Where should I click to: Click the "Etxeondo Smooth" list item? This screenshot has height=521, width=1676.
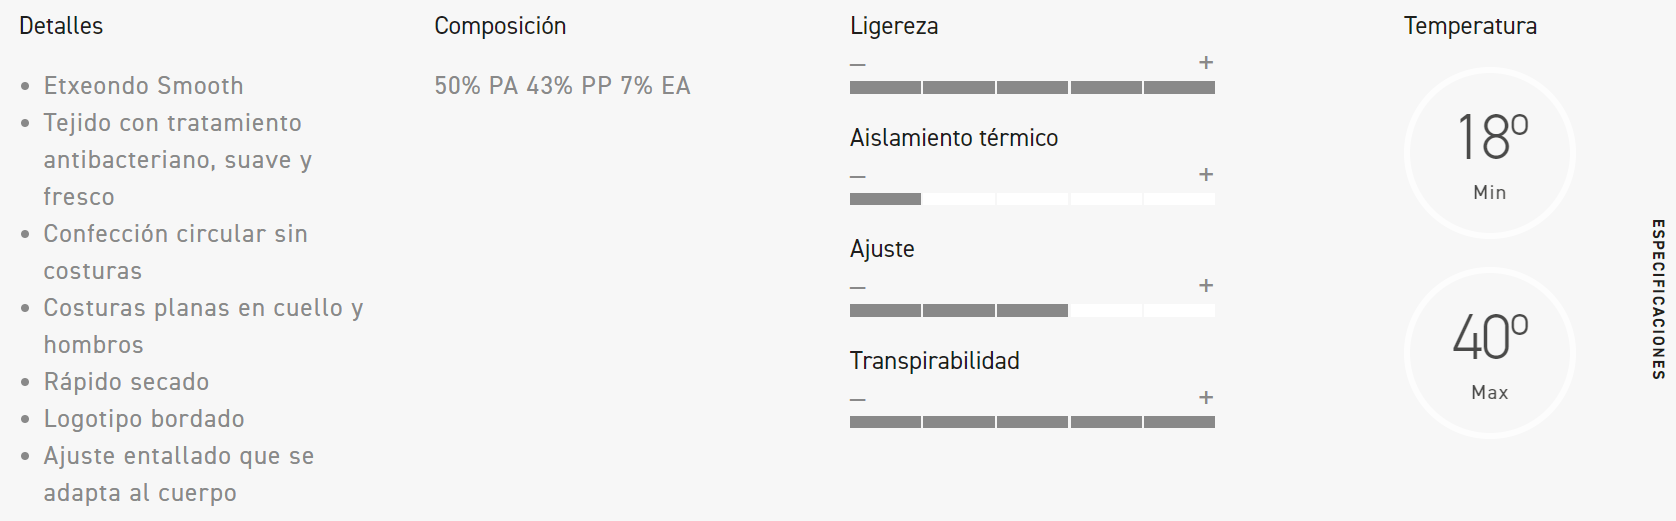pyautogui.click(x=143, y=86)
